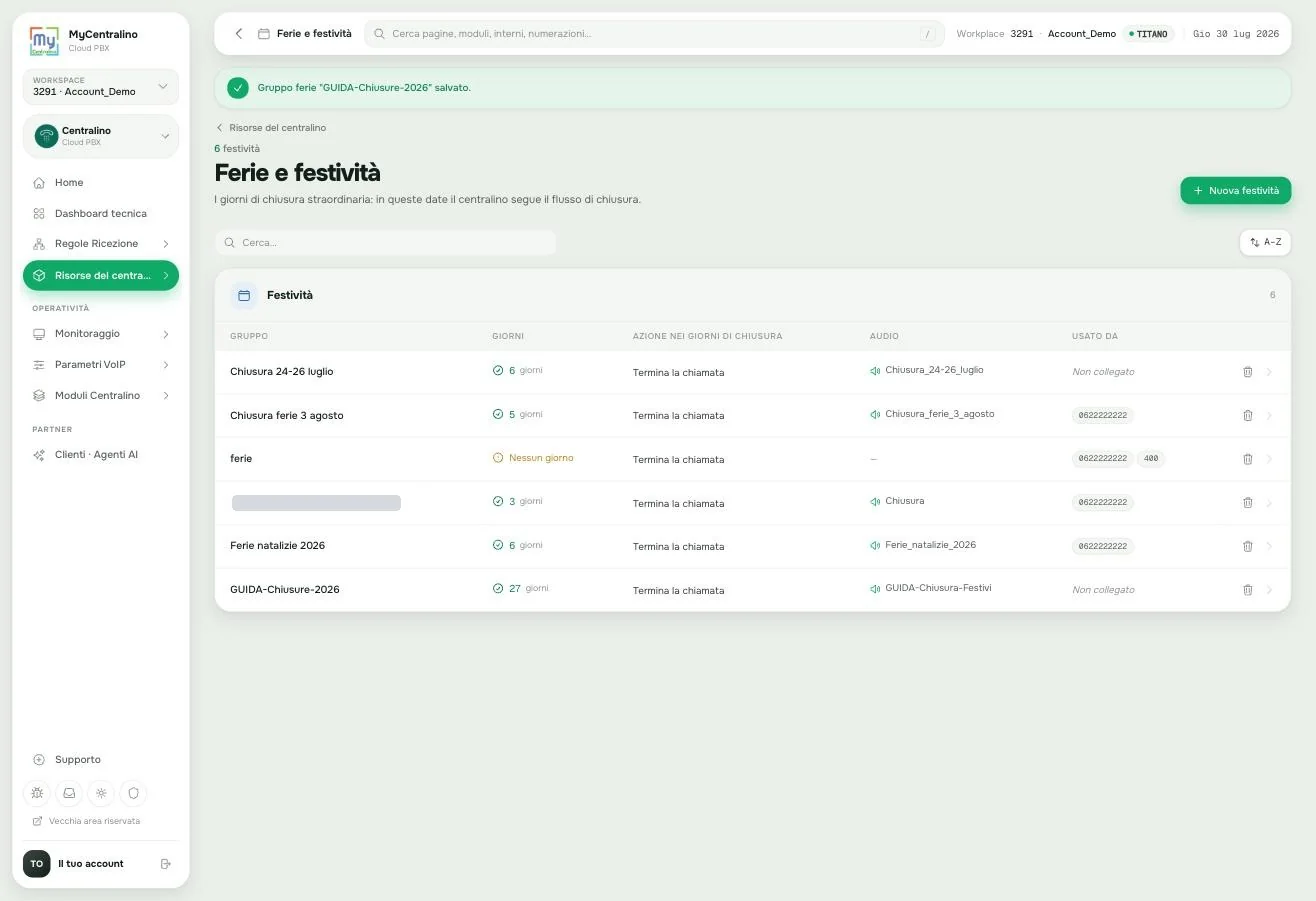Click the trash icon in ferie row
The width and height of the screenshot is (1316, 901).
pyautogui.click(x=1247, y=459)
